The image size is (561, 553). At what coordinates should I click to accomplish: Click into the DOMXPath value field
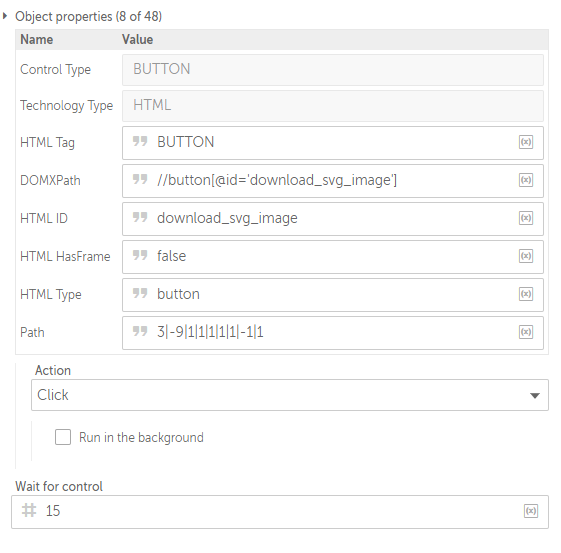click(x=333, y=181)
